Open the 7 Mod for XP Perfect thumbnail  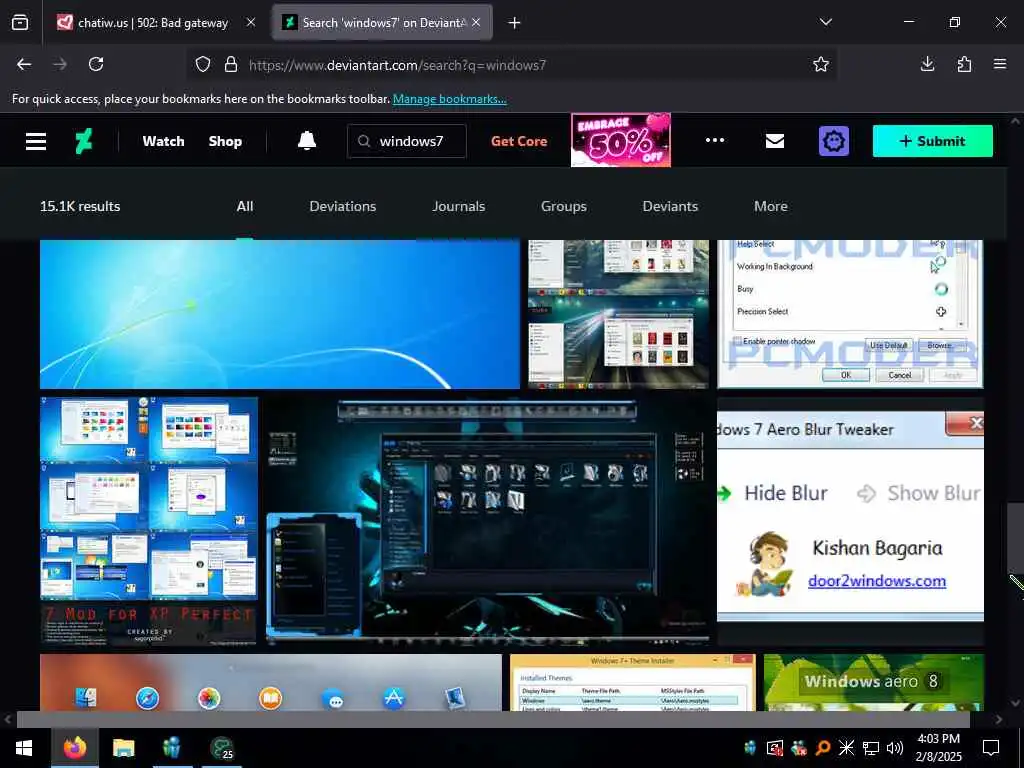click(x=149, y=521)
